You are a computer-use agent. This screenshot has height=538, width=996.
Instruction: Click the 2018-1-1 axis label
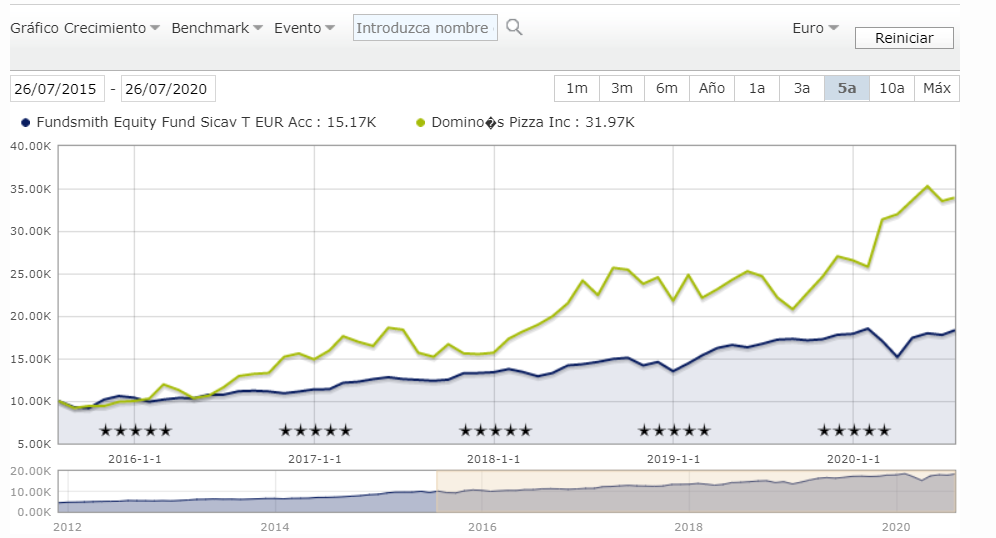coord(494,459)
